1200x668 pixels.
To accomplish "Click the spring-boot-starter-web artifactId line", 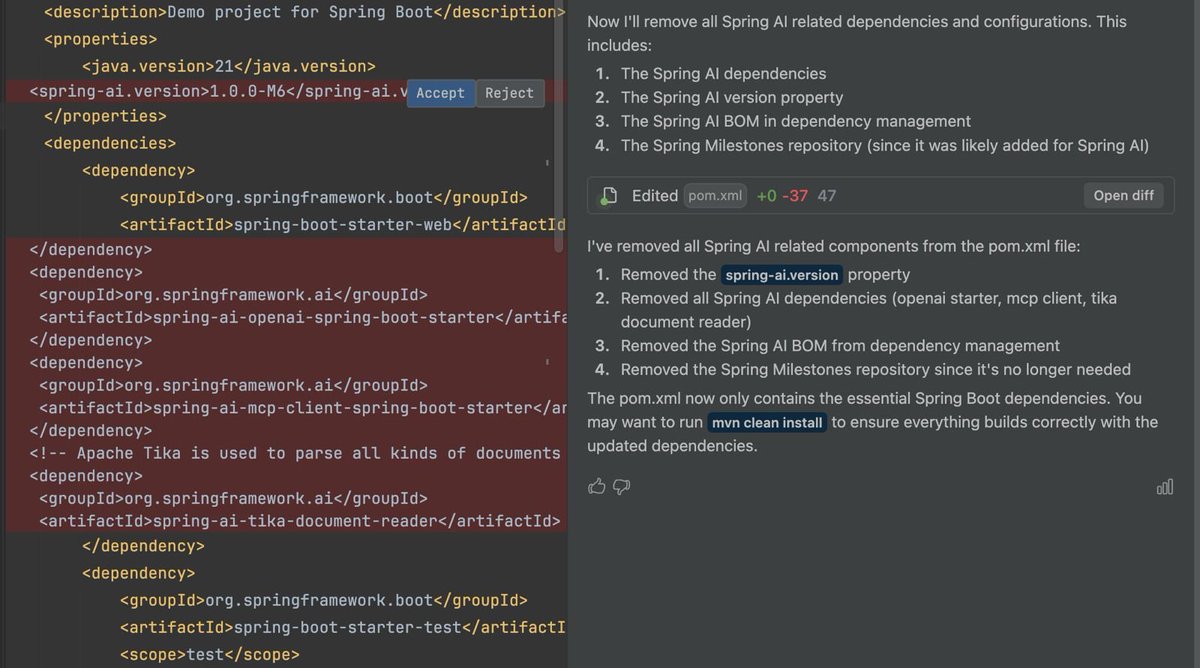I will 343,224.
